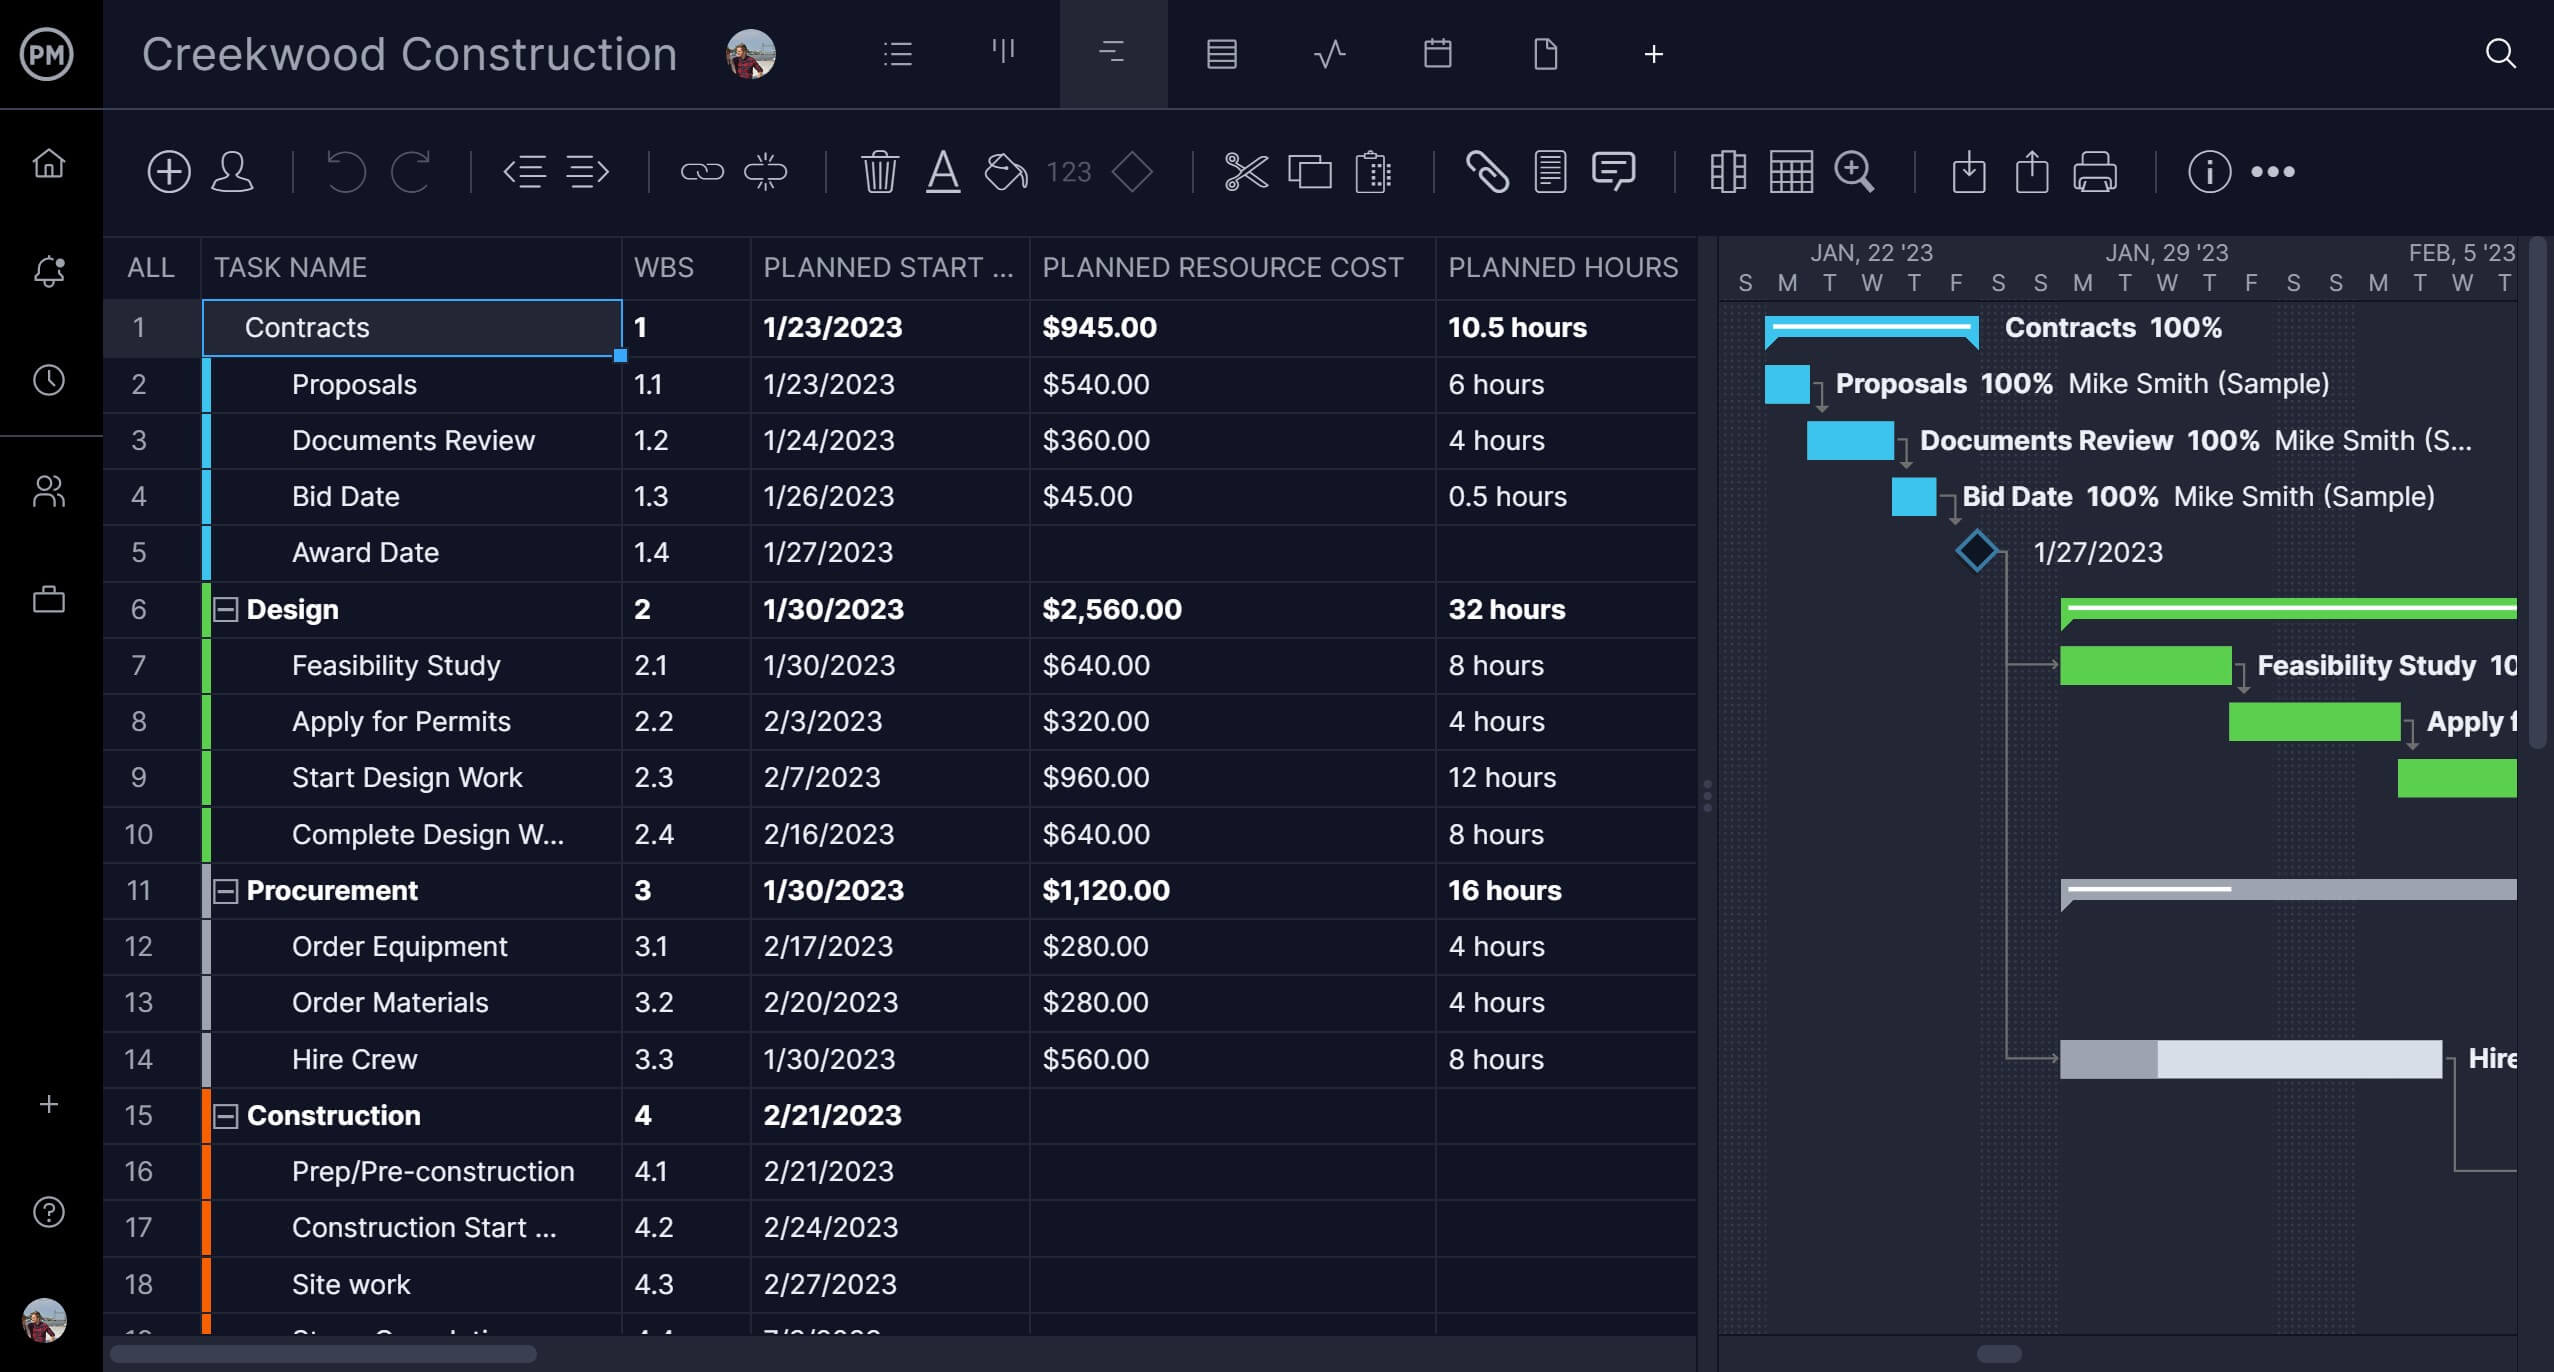This screenshot has height=1372, width=2554.
Task: Click the Award Date milestone marker
Action: pyautogui.click(x=1975, y=553)
